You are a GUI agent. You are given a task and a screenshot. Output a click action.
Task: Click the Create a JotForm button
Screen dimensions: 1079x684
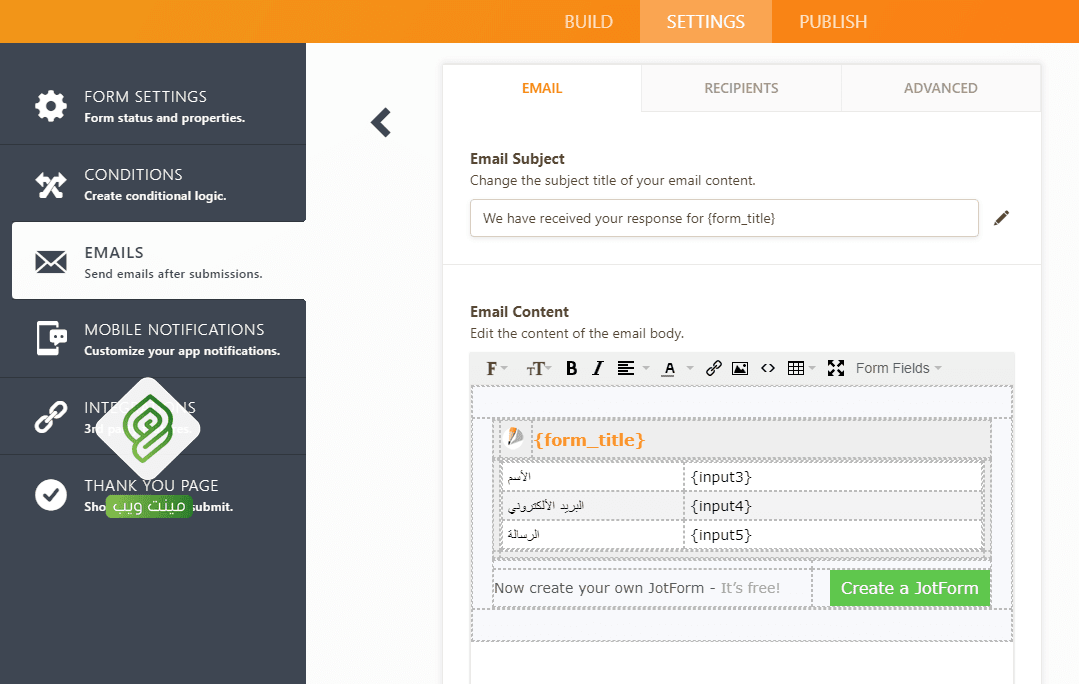pos(910,588)
